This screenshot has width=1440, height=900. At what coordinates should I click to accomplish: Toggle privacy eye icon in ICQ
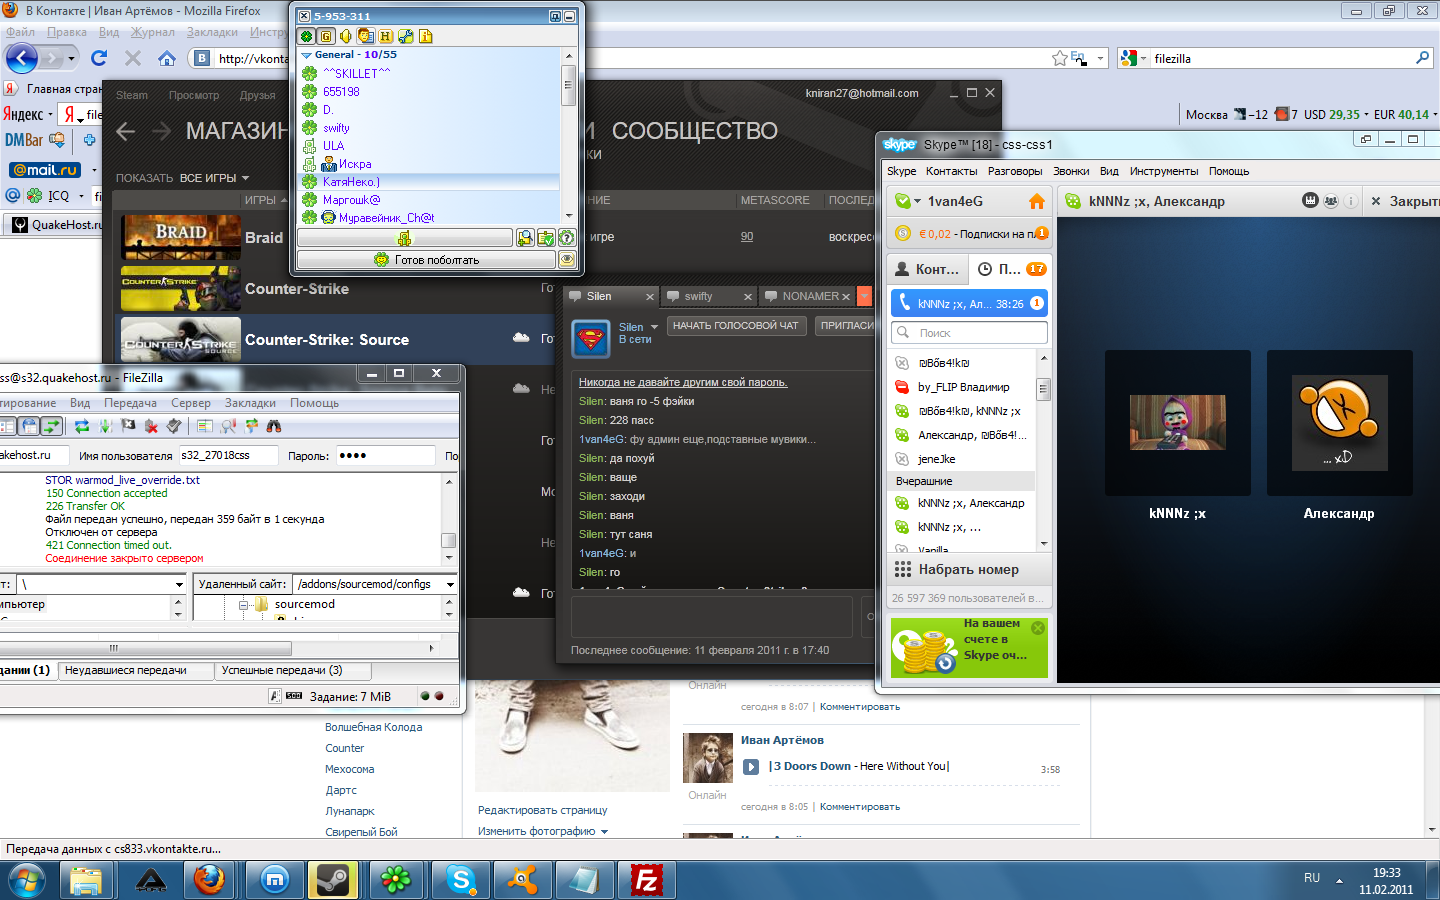[x=567, y=260]
